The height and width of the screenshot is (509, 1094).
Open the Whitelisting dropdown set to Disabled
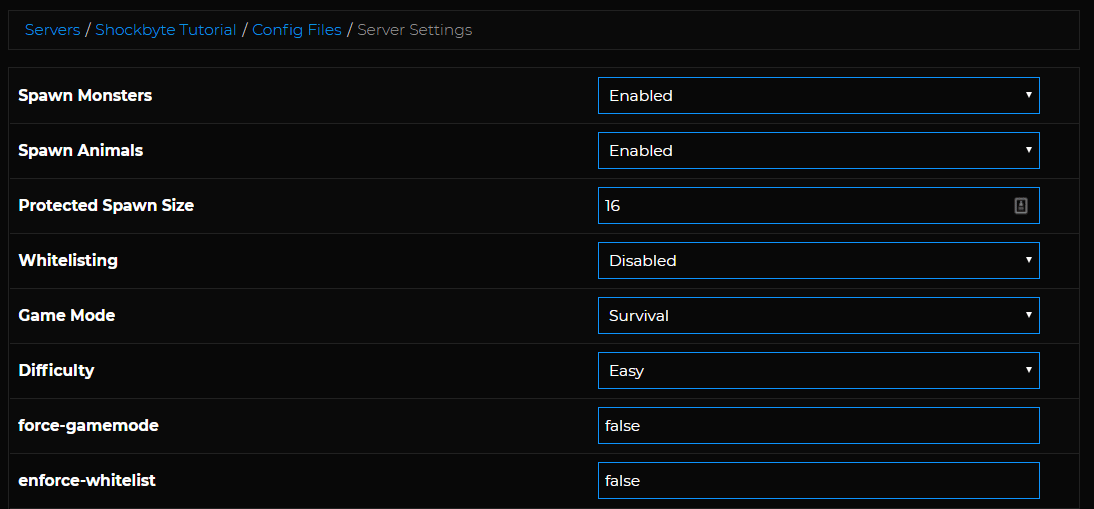pyautogui.click(x=818, y=261)
